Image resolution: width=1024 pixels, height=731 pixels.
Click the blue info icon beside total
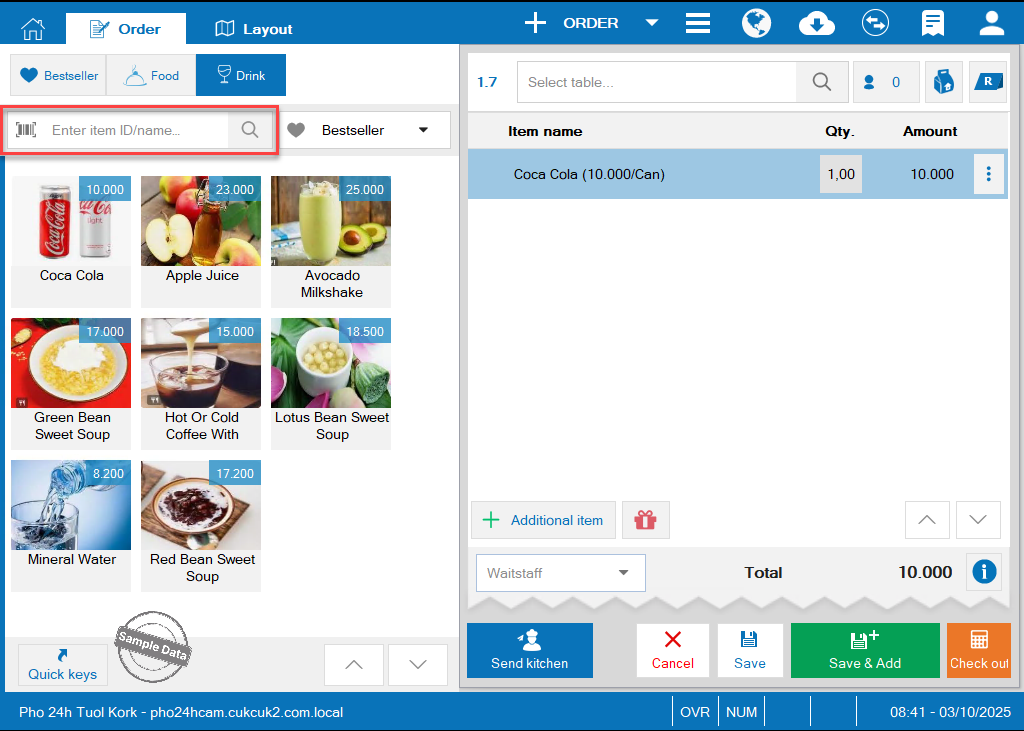[x=984, y=572]
